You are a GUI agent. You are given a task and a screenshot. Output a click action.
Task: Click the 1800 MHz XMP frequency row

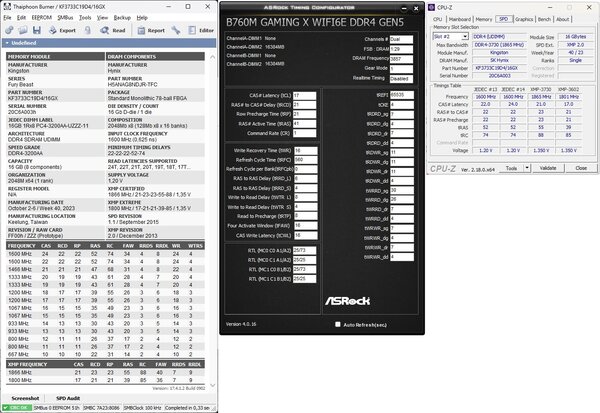click(x=106, y=380)
